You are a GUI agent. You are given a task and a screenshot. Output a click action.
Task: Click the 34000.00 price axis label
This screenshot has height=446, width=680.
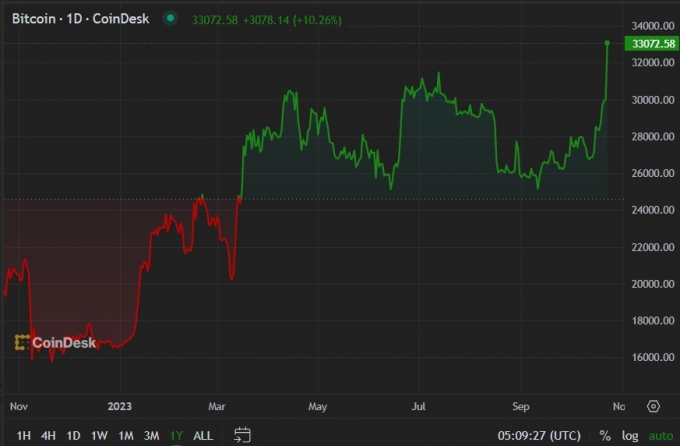coord(653,26)
